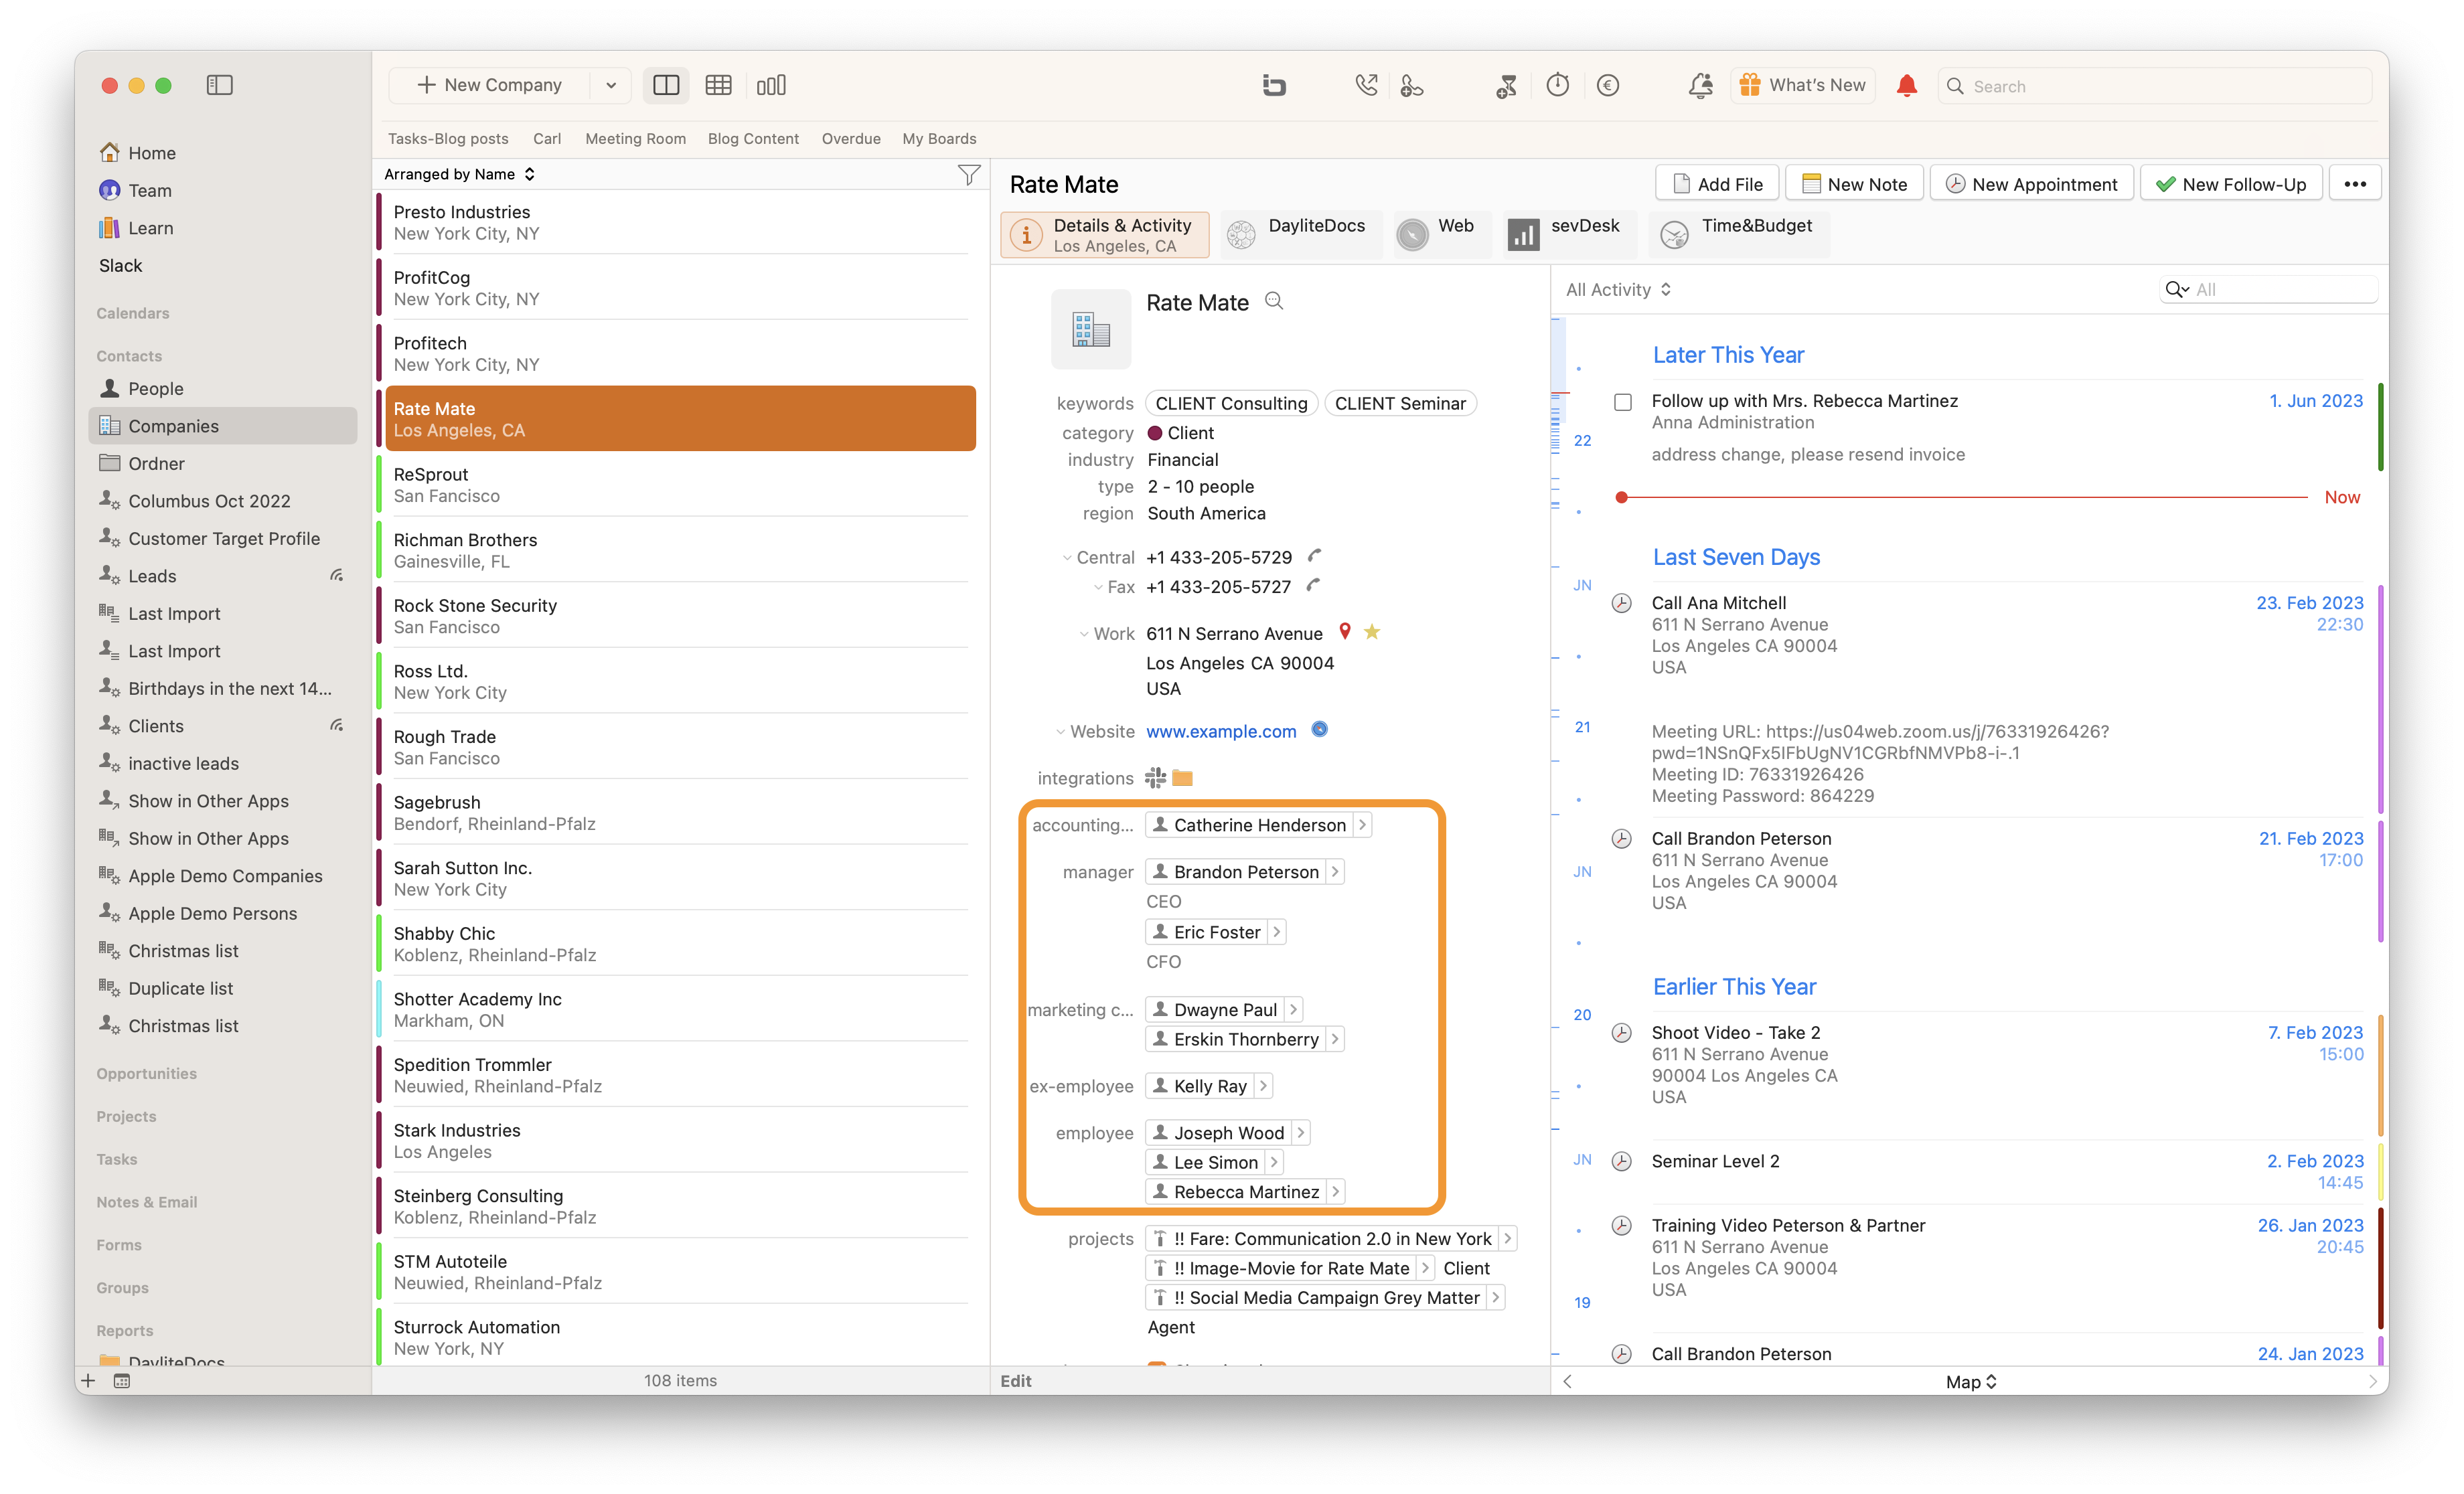Open the Map selector at bottom
This screenshot has height=1494, width=2464.
1970,1381
